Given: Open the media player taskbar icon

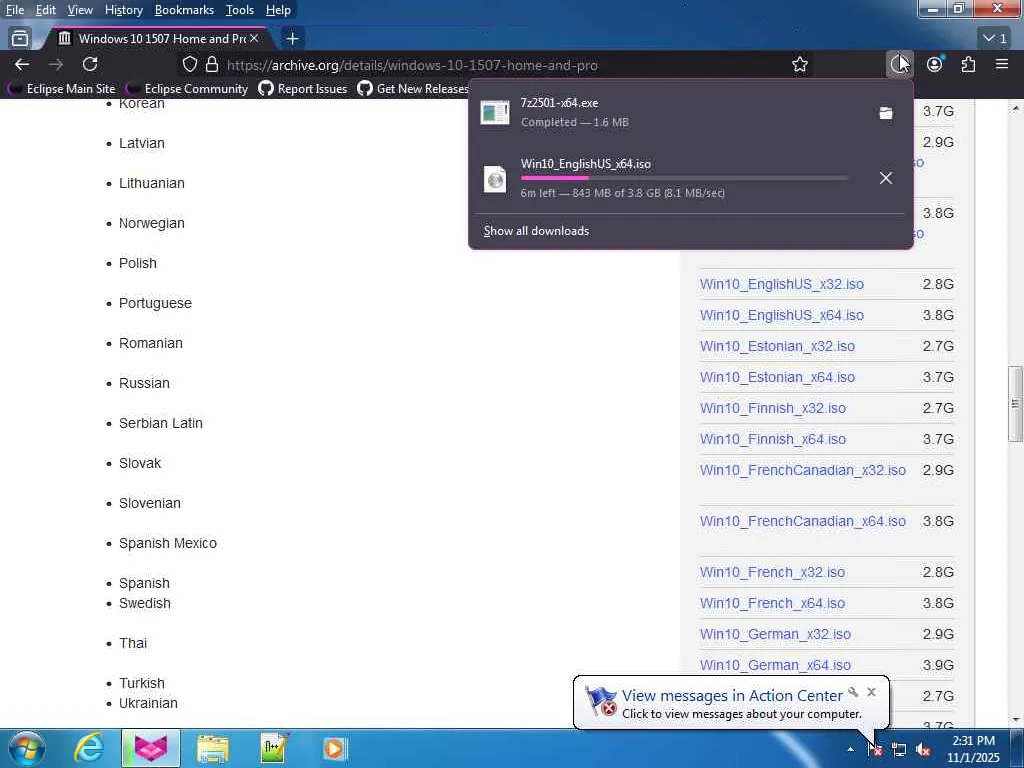Looking at the screenshot, I should [334, 748].
